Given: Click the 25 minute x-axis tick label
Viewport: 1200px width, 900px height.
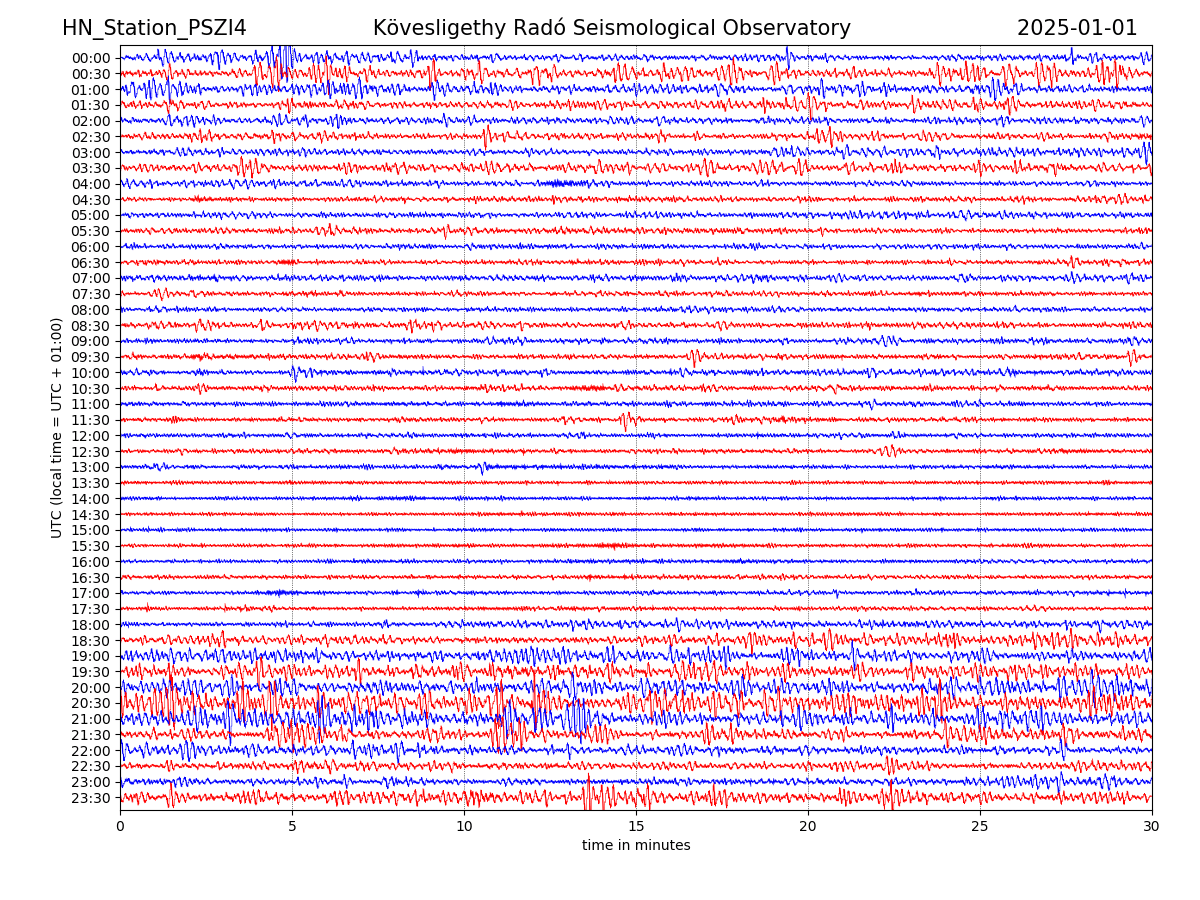Looking at the screenshot, I should 980,827.
